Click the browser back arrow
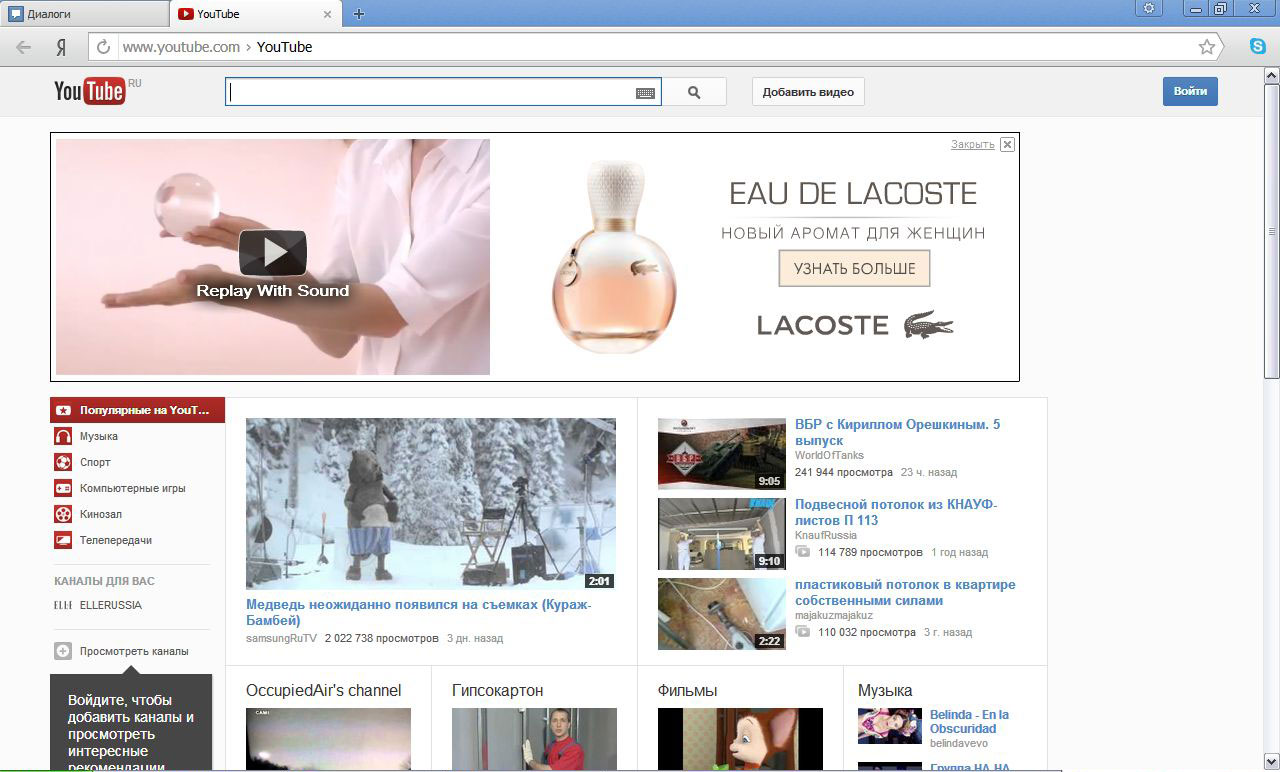Screen dimensions: 1280x772 click(23, 47)
